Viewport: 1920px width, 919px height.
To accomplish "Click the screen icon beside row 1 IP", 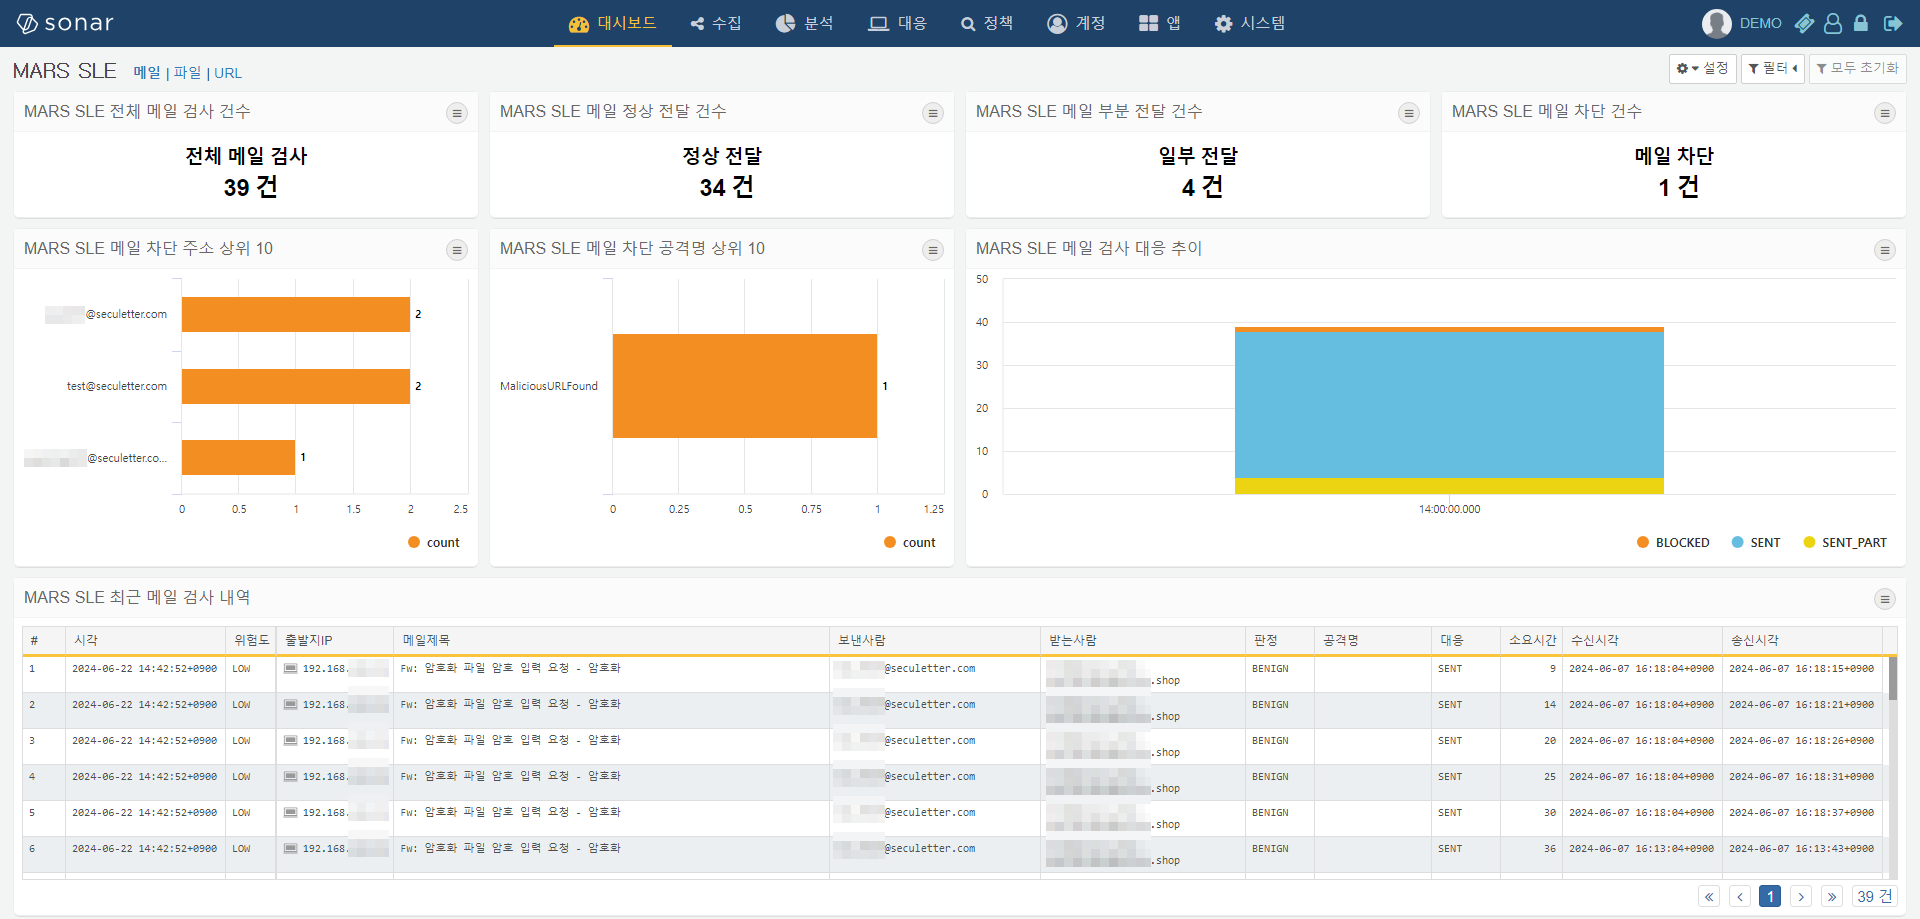I will click(x=290, y=668).
